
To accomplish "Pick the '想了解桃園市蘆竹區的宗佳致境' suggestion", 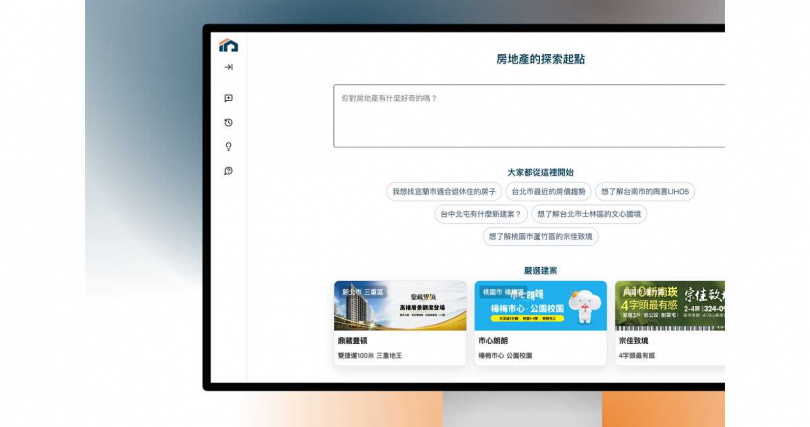I will click(x=540, y=236).
